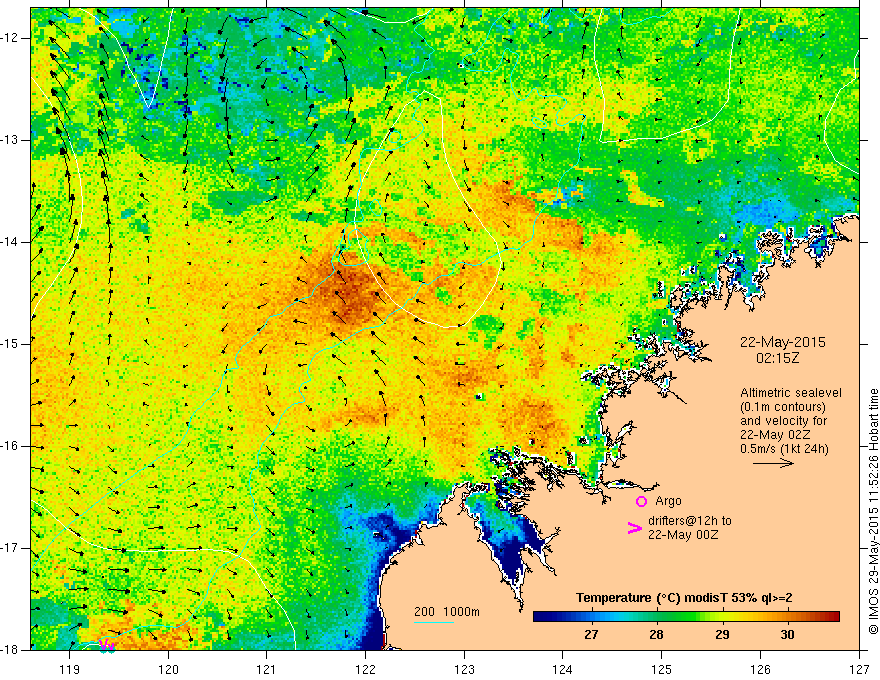Click the longitude axis label 121
This screenshot has height=680, width=880.
pyautogui.click(x=267, y=669)
